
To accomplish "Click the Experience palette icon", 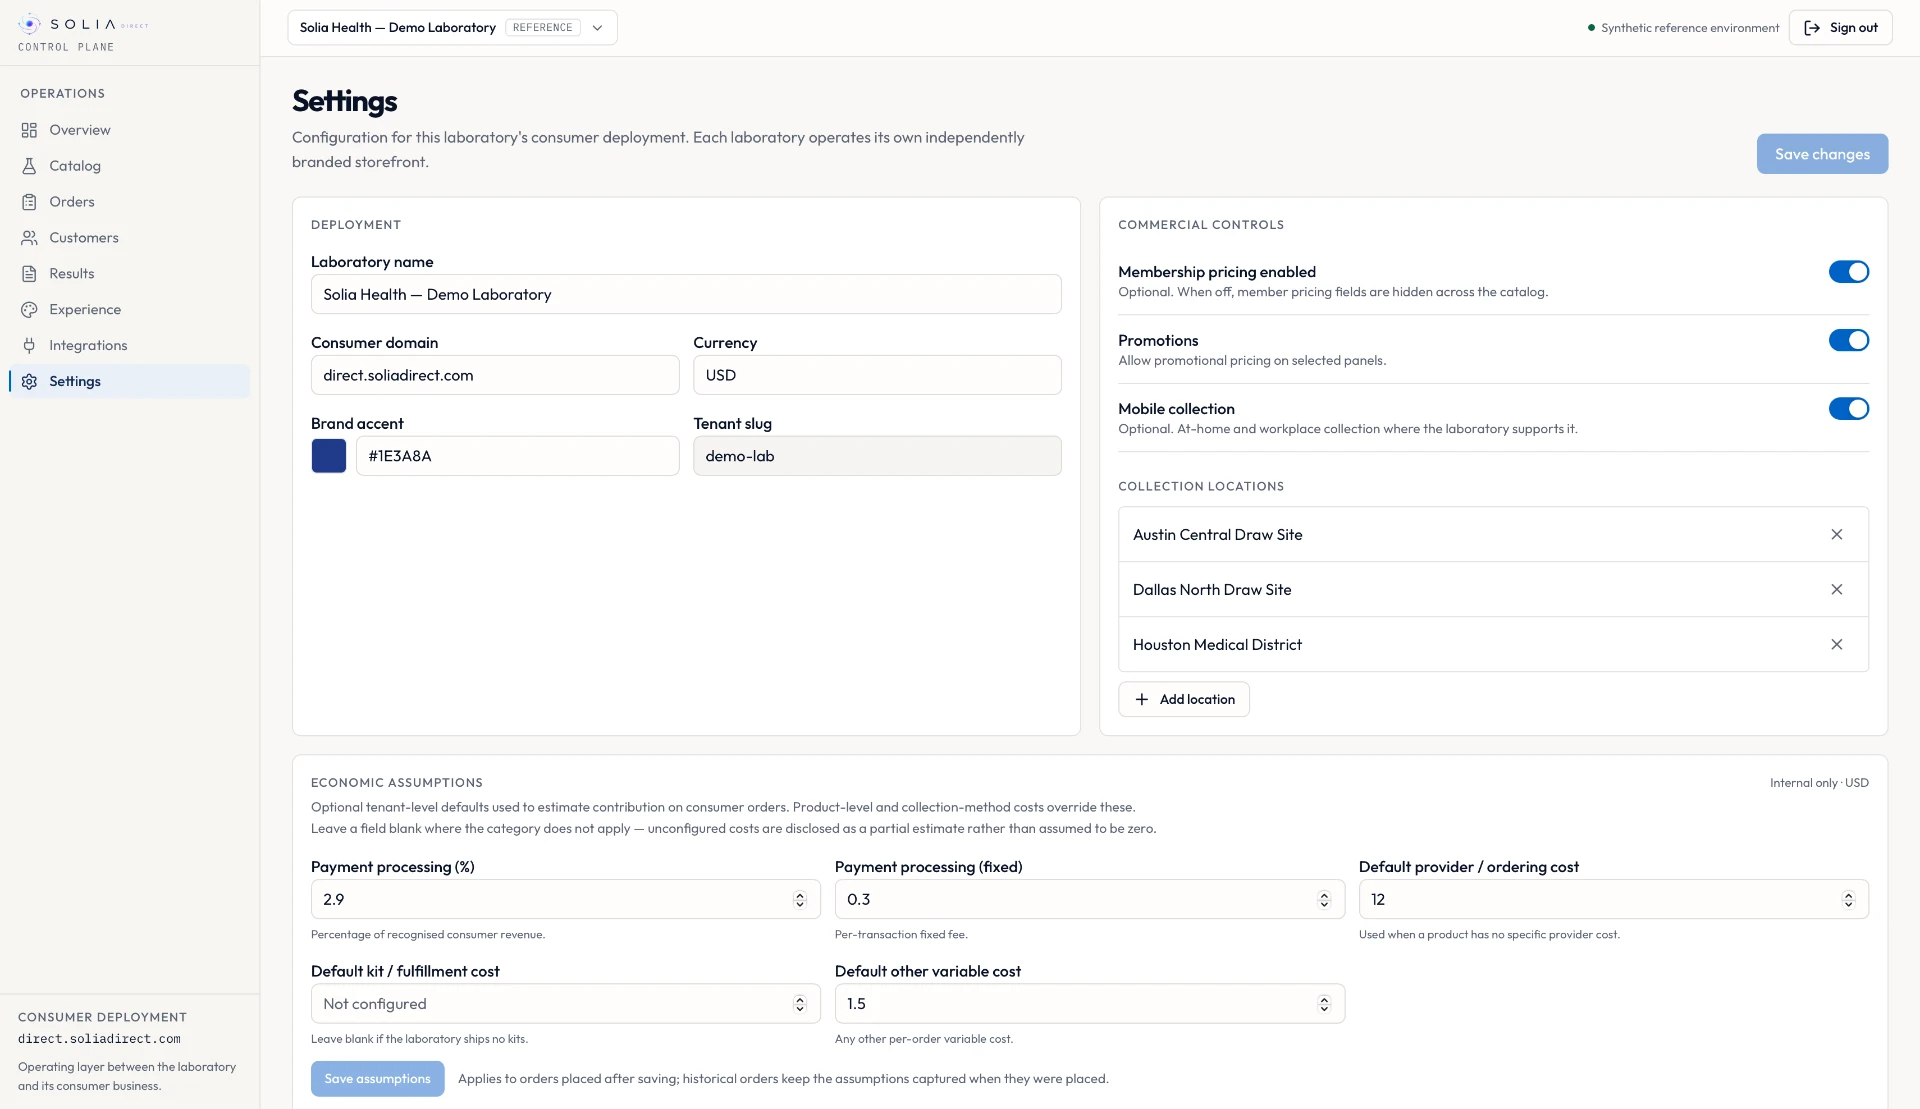I will pyautogui.click(x=29, y=310).
